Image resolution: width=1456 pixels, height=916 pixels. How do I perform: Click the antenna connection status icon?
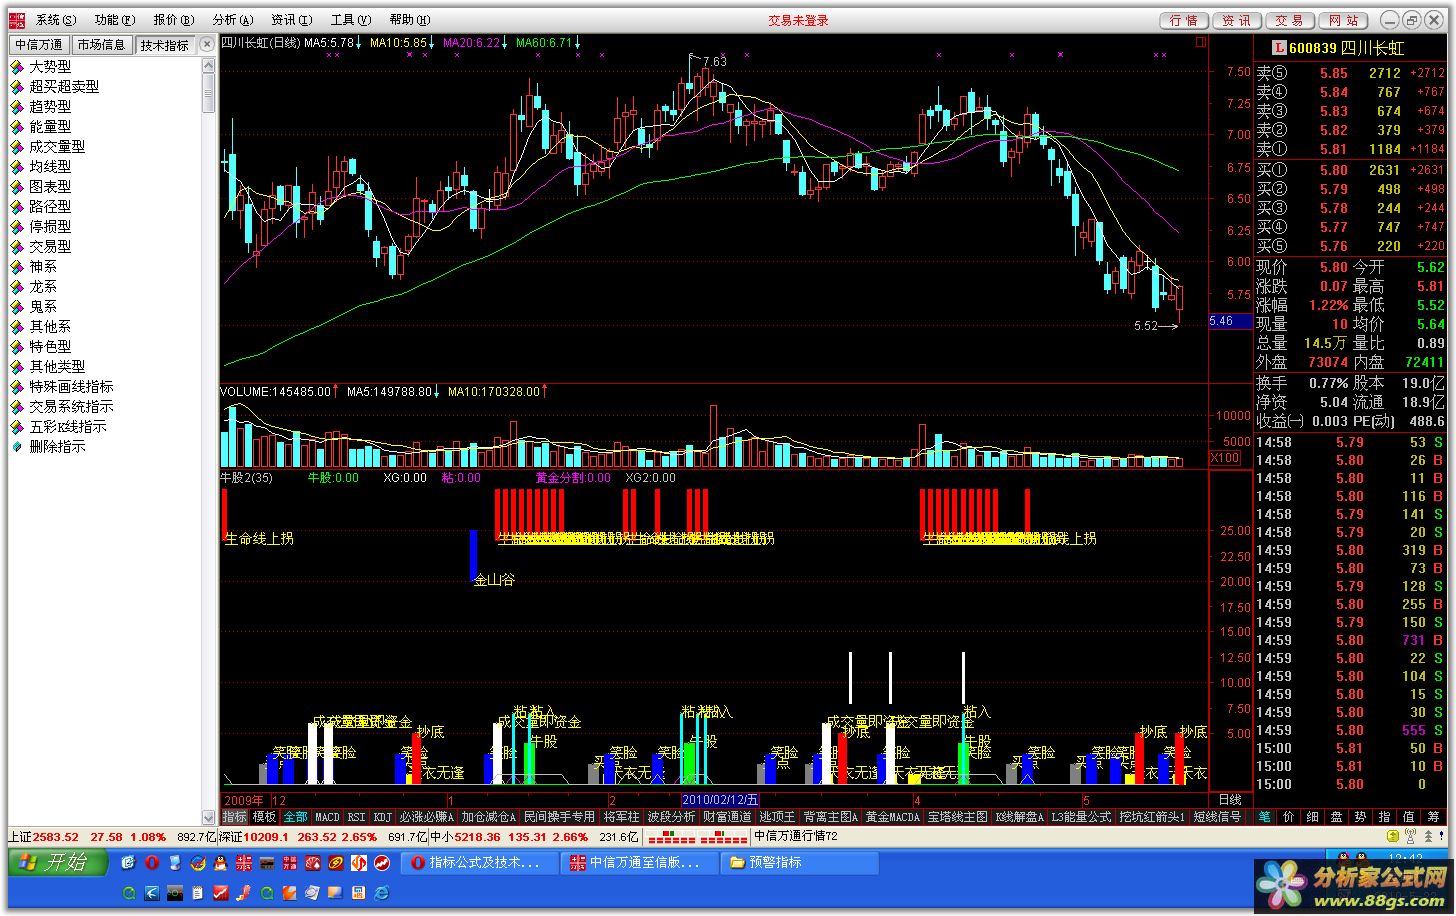pyautogui.click(x=1411, y=836)
